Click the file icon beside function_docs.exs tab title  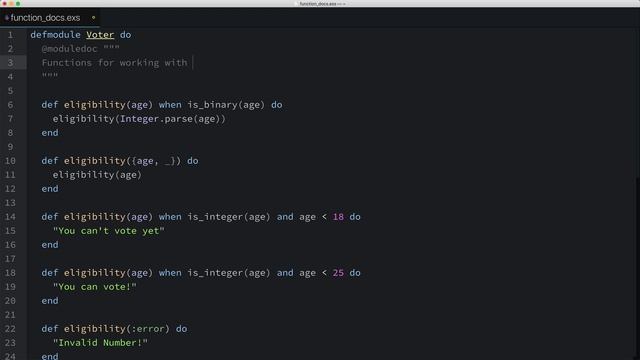point(7,18)
